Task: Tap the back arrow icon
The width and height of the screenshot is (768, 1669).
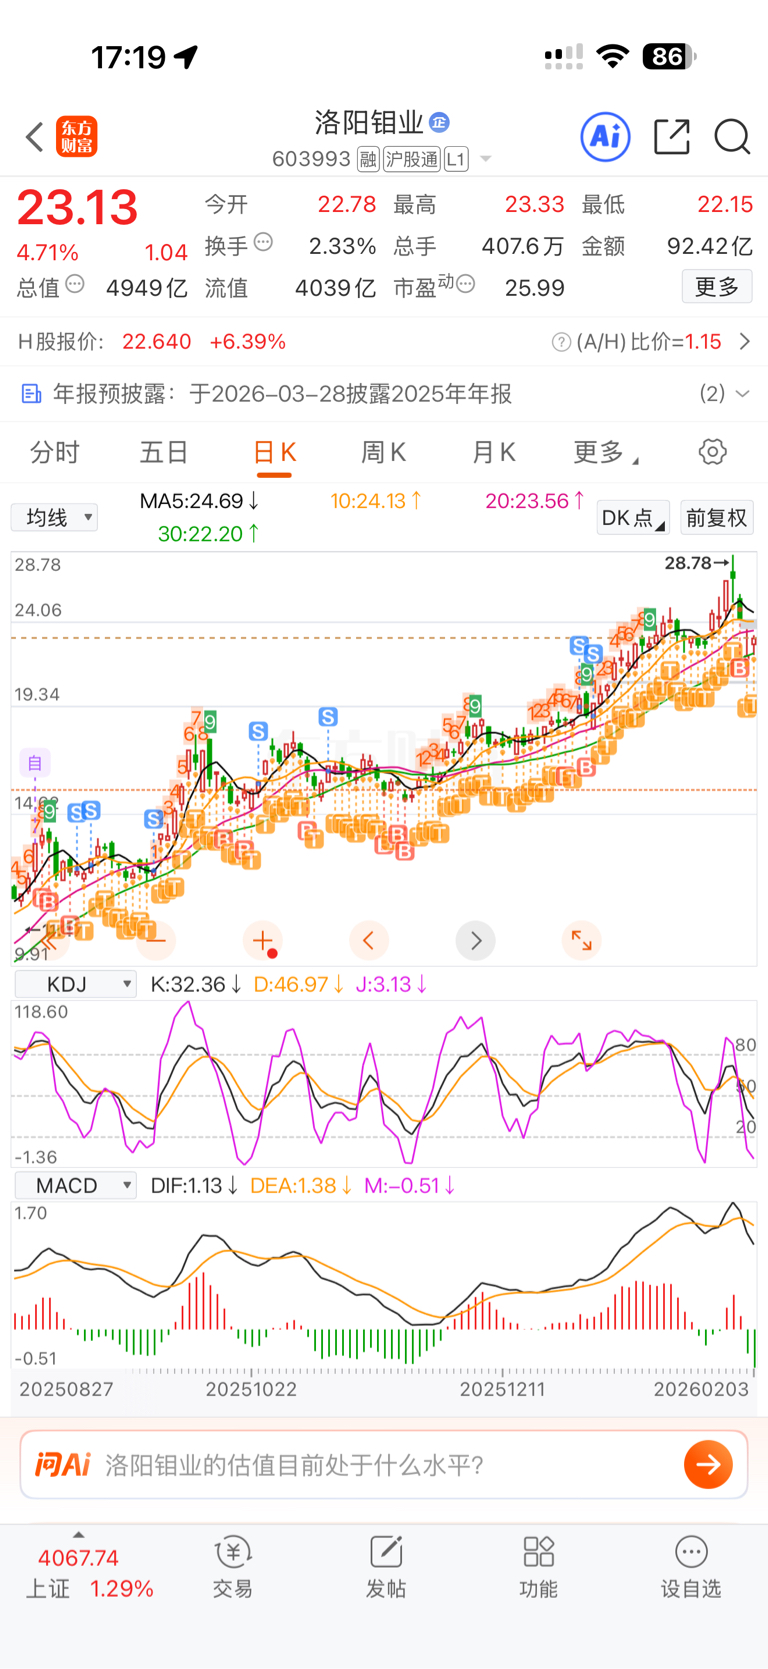Action: tap(35, 137)
